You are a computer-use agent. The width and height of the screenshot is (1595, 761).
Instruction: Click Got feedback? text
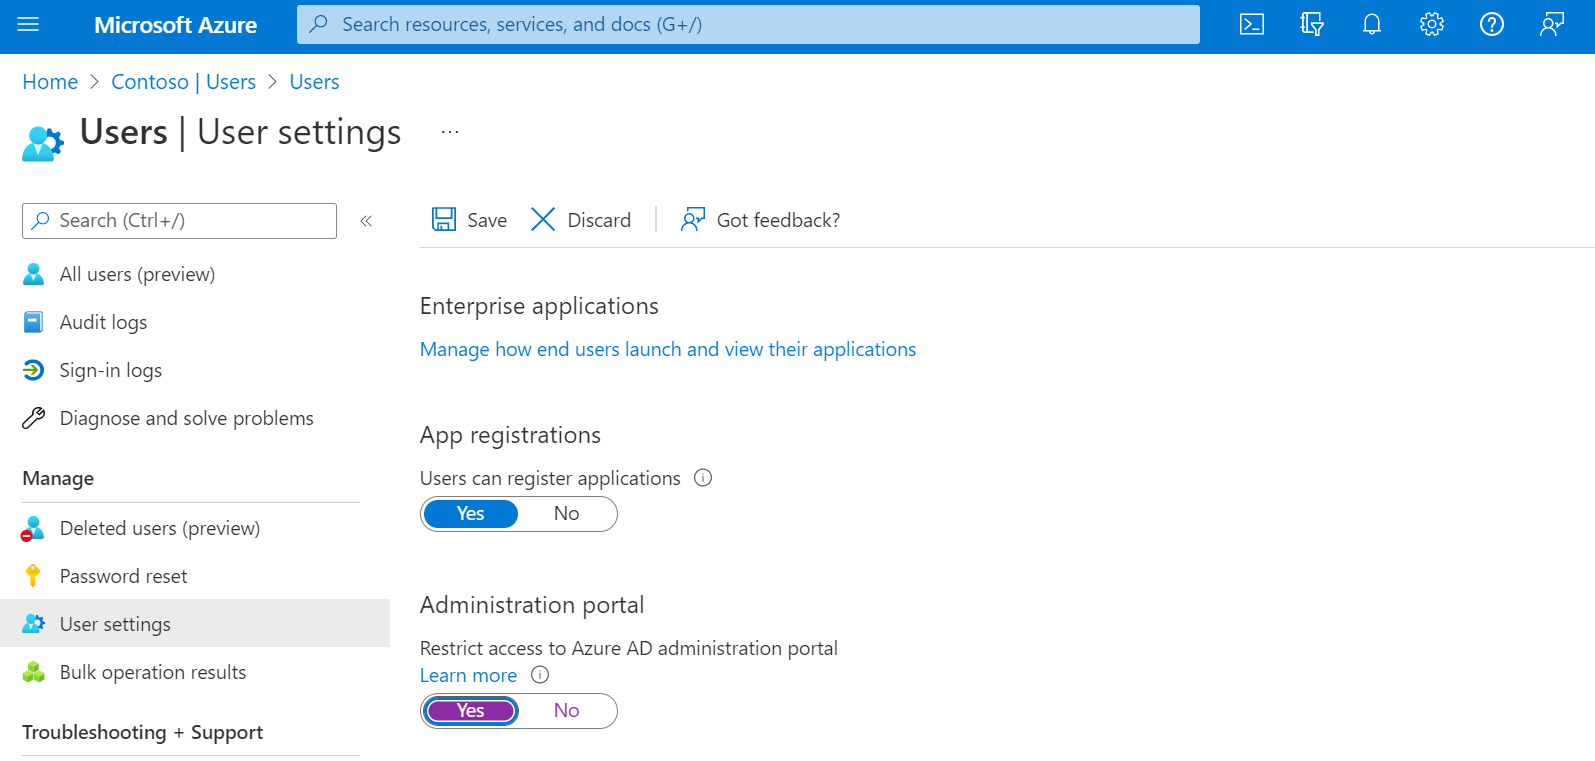(778, 220)
